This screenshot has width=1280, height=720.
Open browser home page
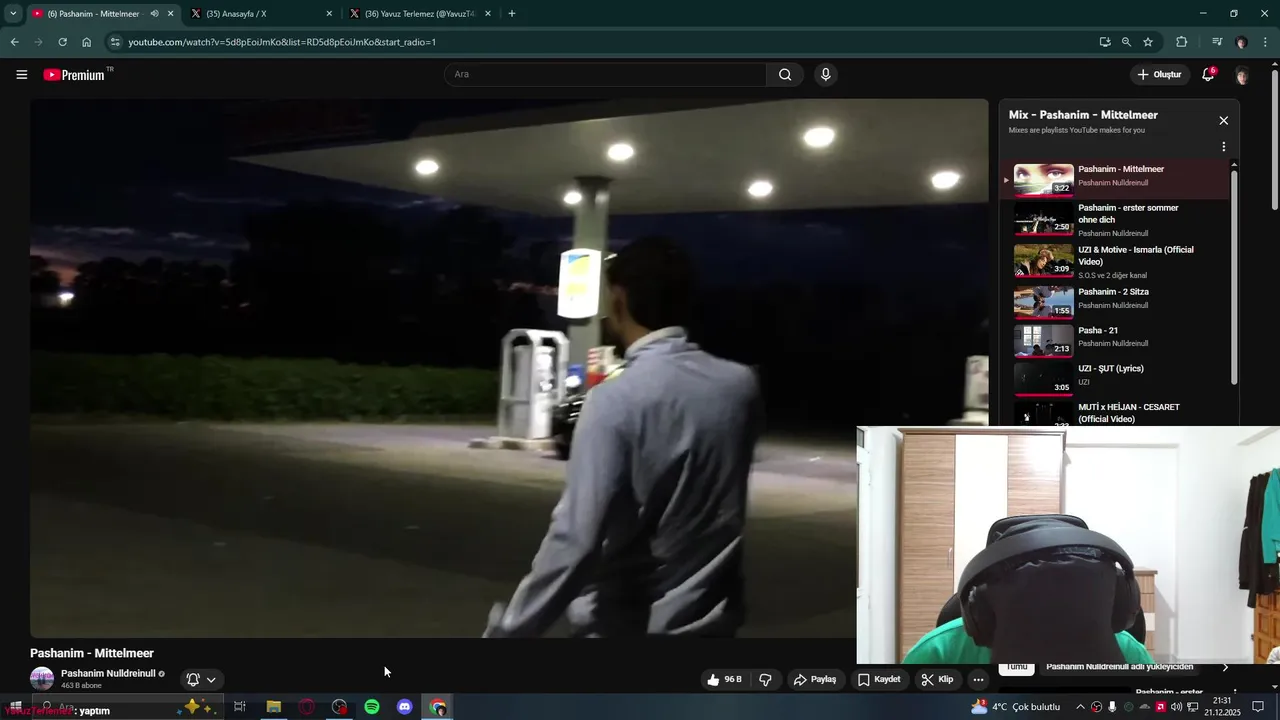tap(87, 42)
